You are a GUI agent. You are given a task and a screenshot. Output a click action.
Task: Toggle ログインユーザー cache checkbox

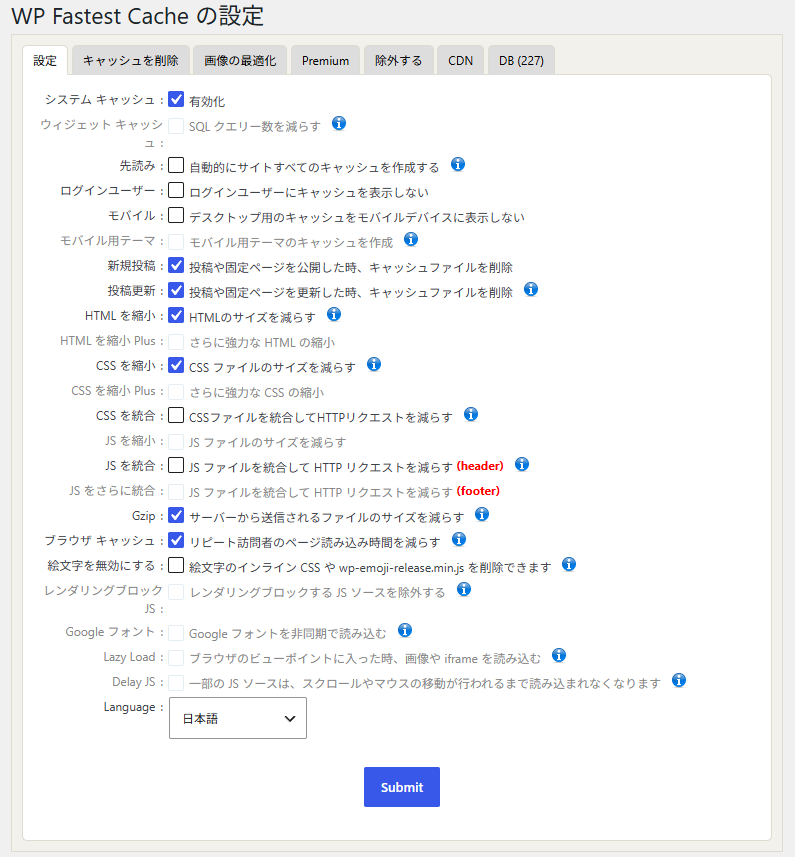tap(176, 190)
